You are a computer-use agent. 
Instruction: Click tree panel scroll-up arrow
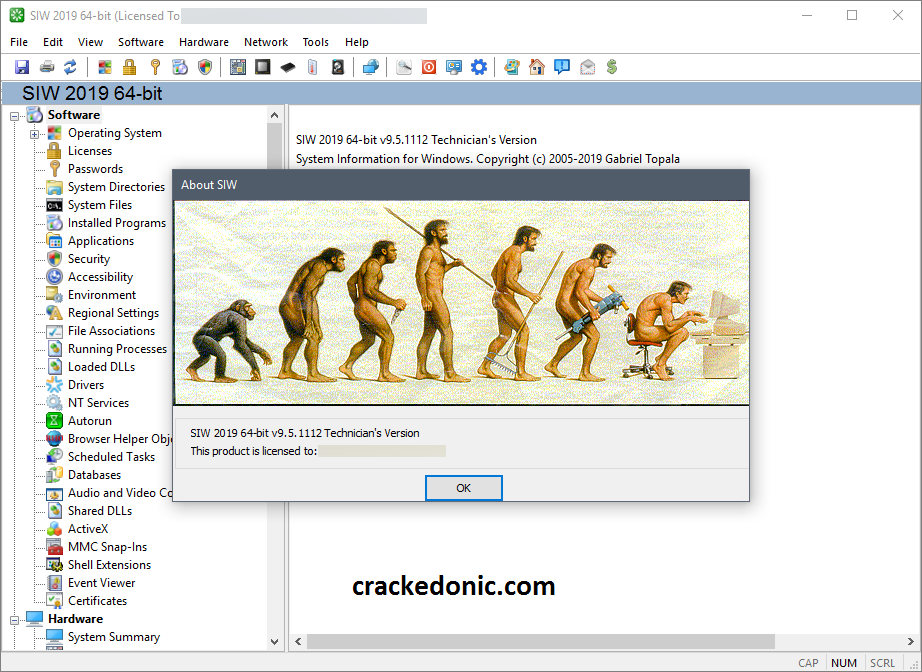(x=275, y=115)
